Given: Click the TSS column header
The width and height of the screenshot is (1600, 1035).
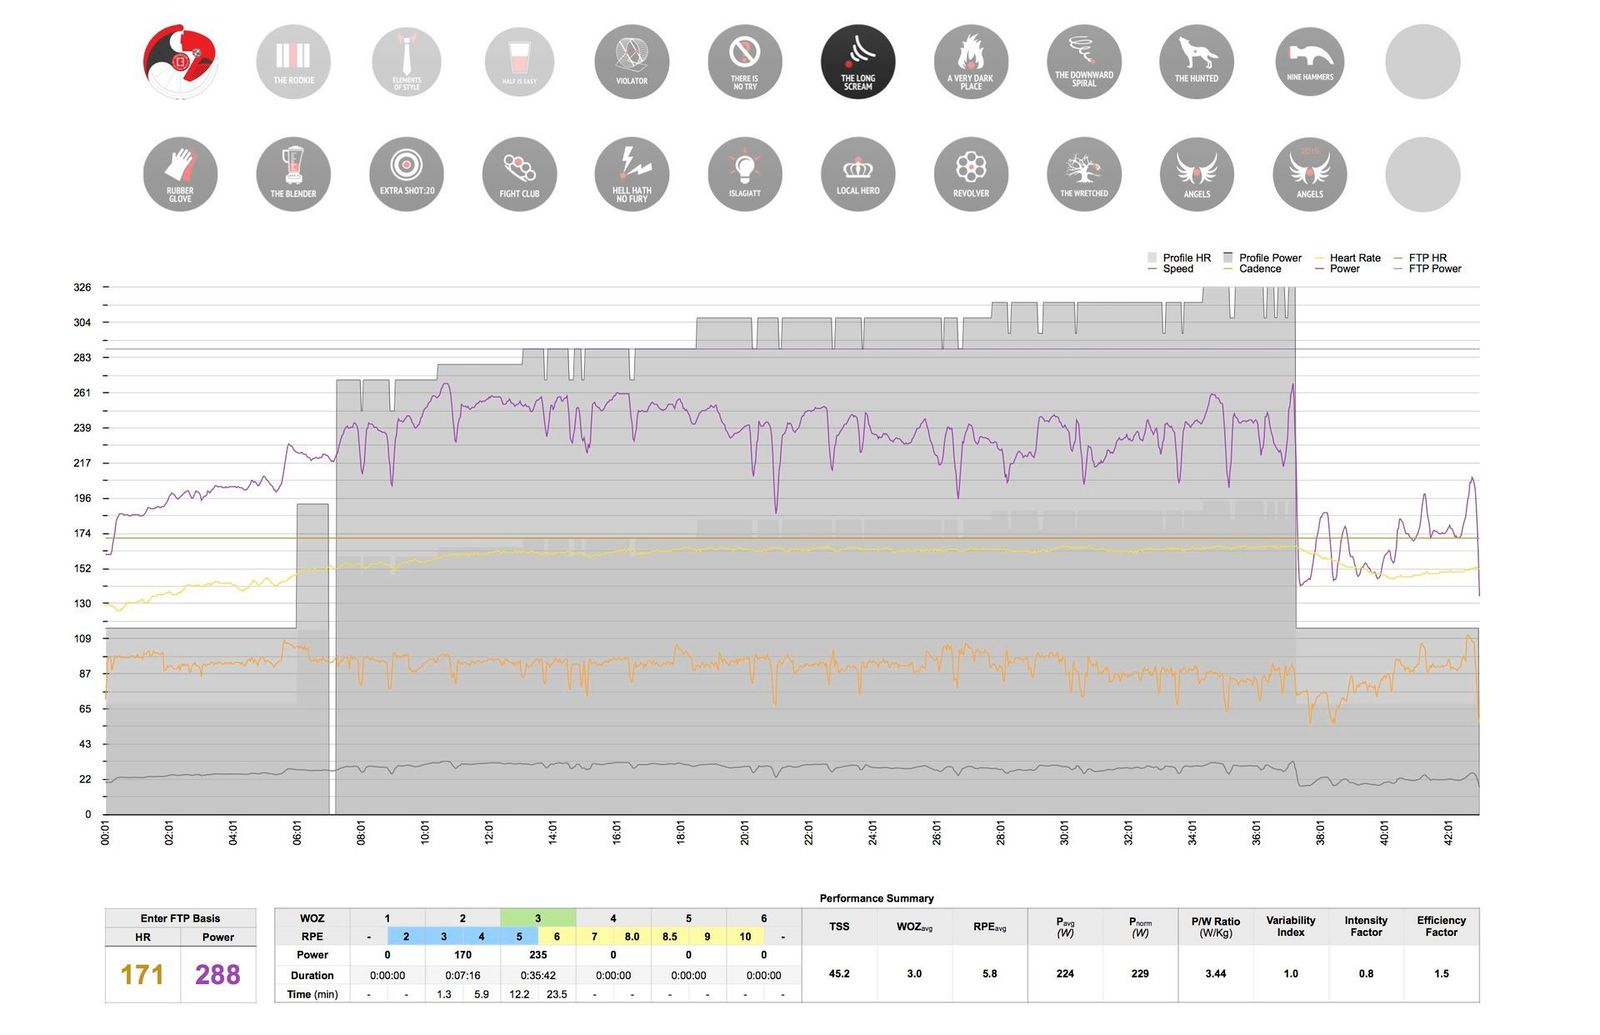Looking at the screenshot, I should pyautogui.click(x=839, y=927).
